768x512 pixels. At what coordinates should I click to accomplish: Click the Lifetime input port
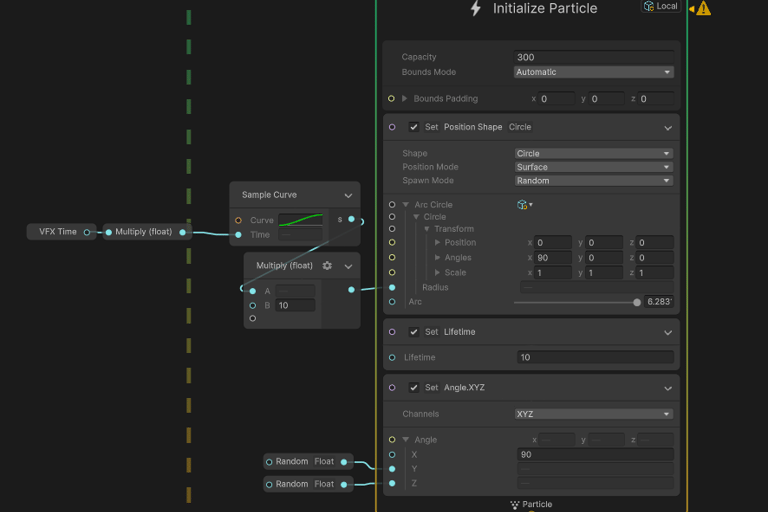coord(392,357)
